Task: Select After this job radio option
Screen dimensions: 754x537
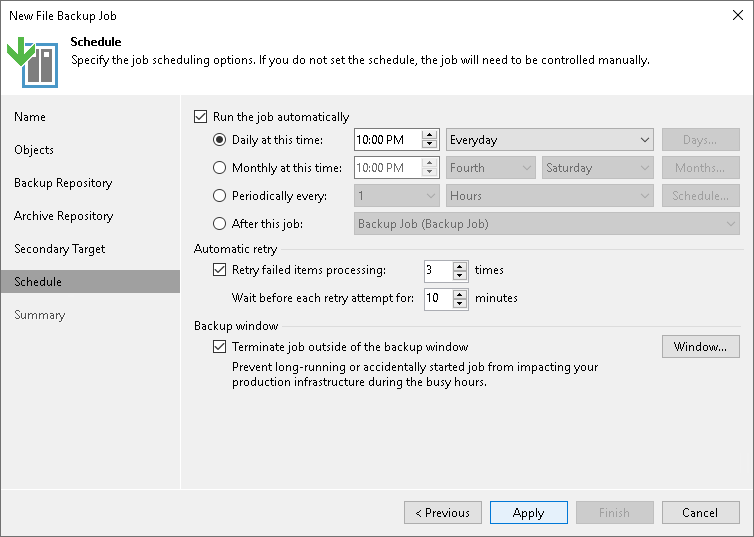Action: click(x=220, y=224)
